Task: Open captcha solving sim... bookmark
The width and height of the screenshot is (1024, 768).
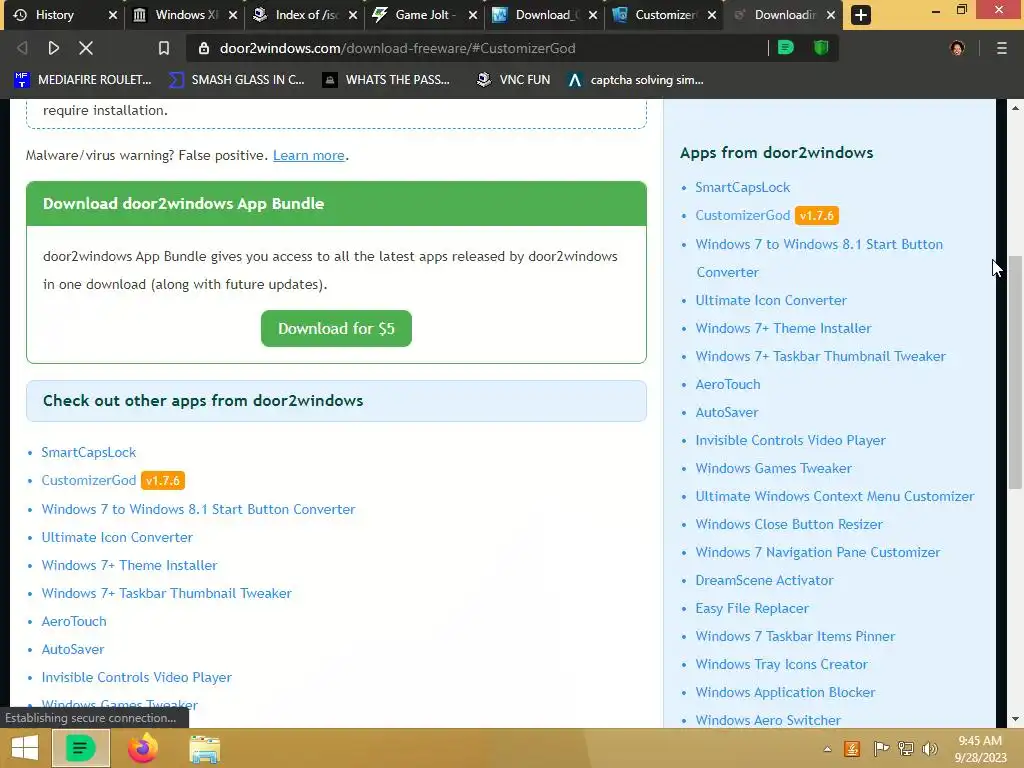Action: coord(635,80)
